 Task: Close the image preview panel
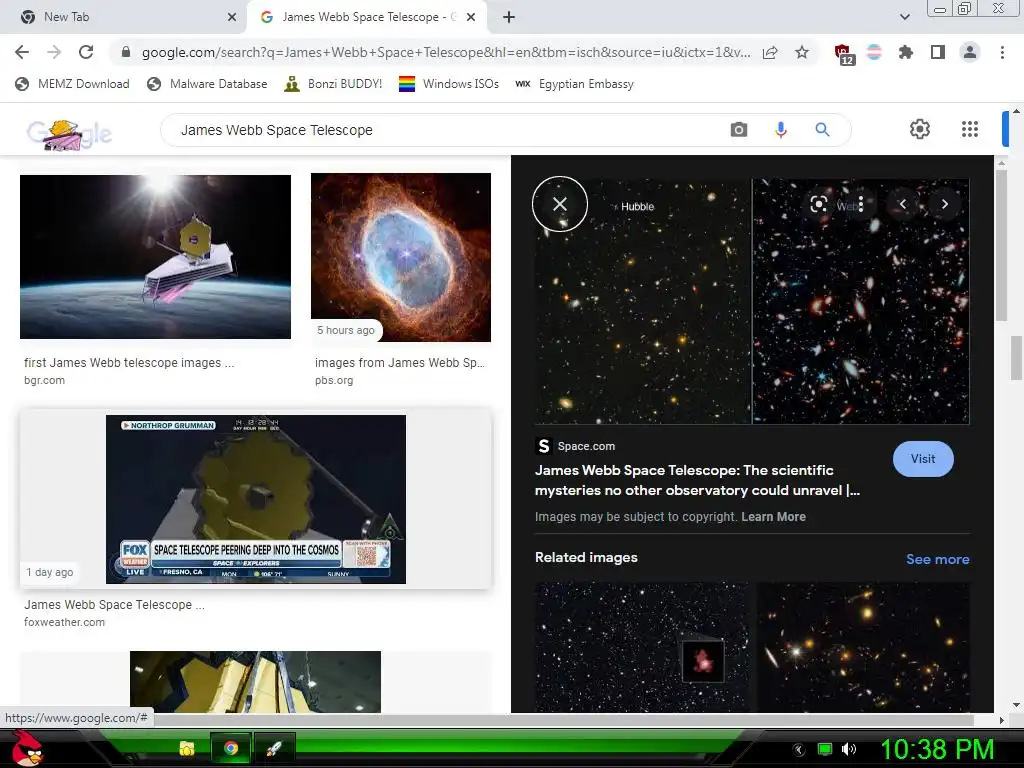pyautogui.click(x=560, y=204)
